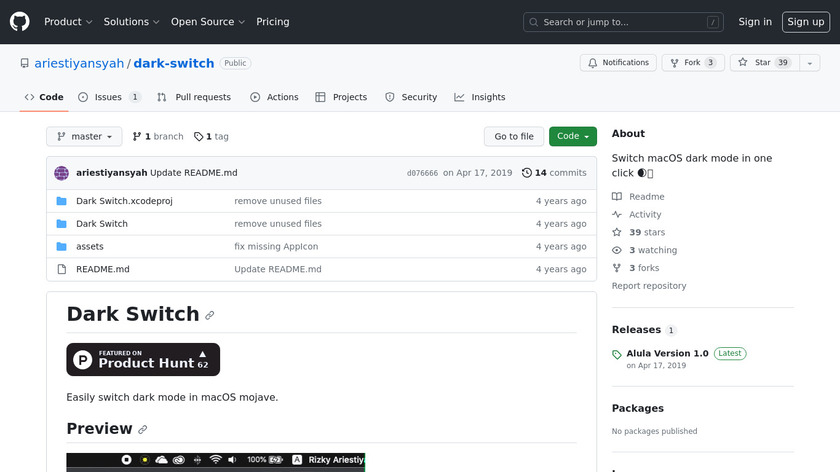
Task: Click the search magnifier icon in search box
Action: 534,23
